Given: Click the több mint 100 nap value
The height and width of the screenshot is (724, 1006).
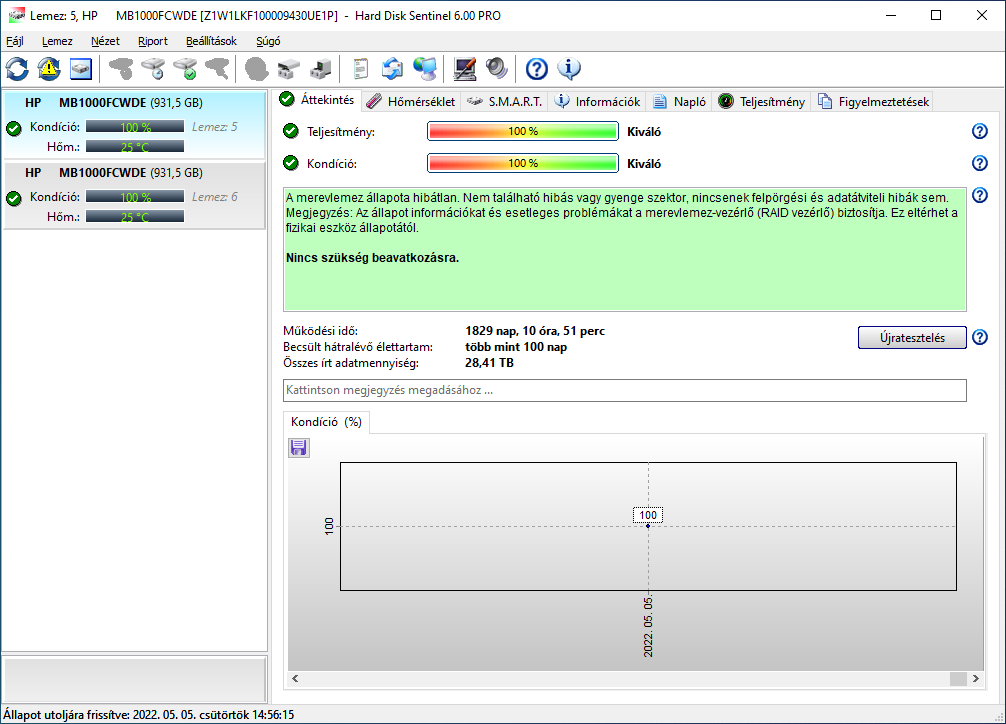Looking at the screenshot, I should (x=516, y=347).
